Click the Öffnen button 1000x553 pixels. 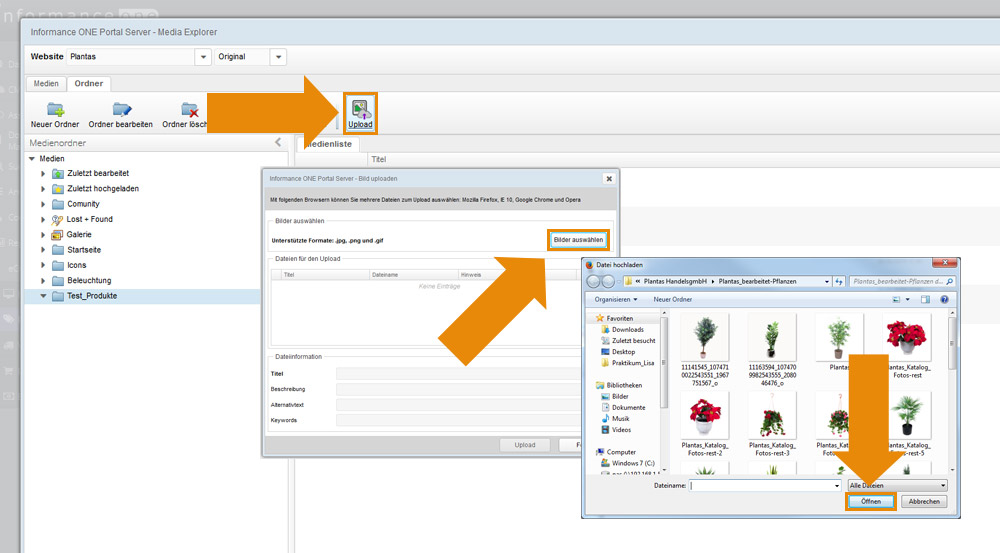click(x=871, y=501)
